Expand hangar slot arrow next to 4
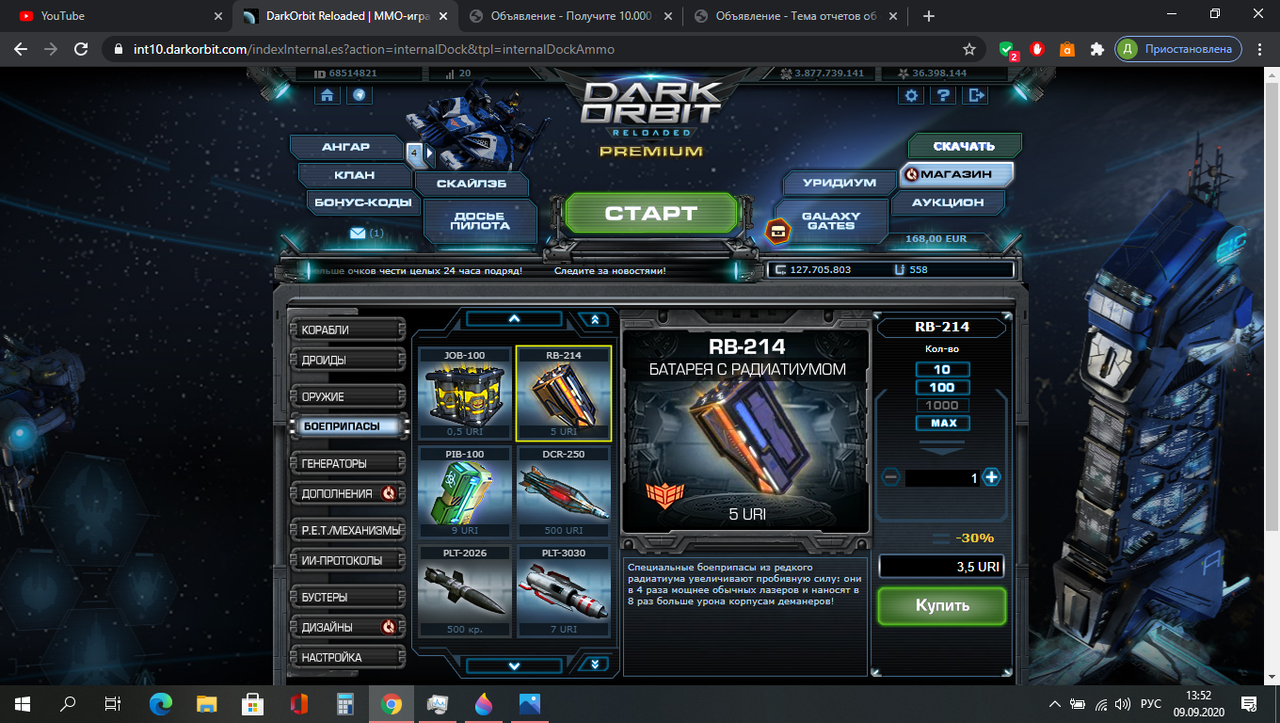The width and height of the screenshot is (1280, 723). (x=430, y=153)
